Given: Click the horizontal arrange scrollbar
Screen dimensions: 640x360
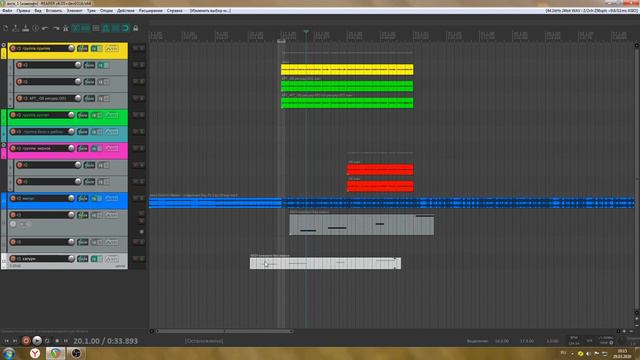Looking at the screenshot, I should (x=224, y=331).
